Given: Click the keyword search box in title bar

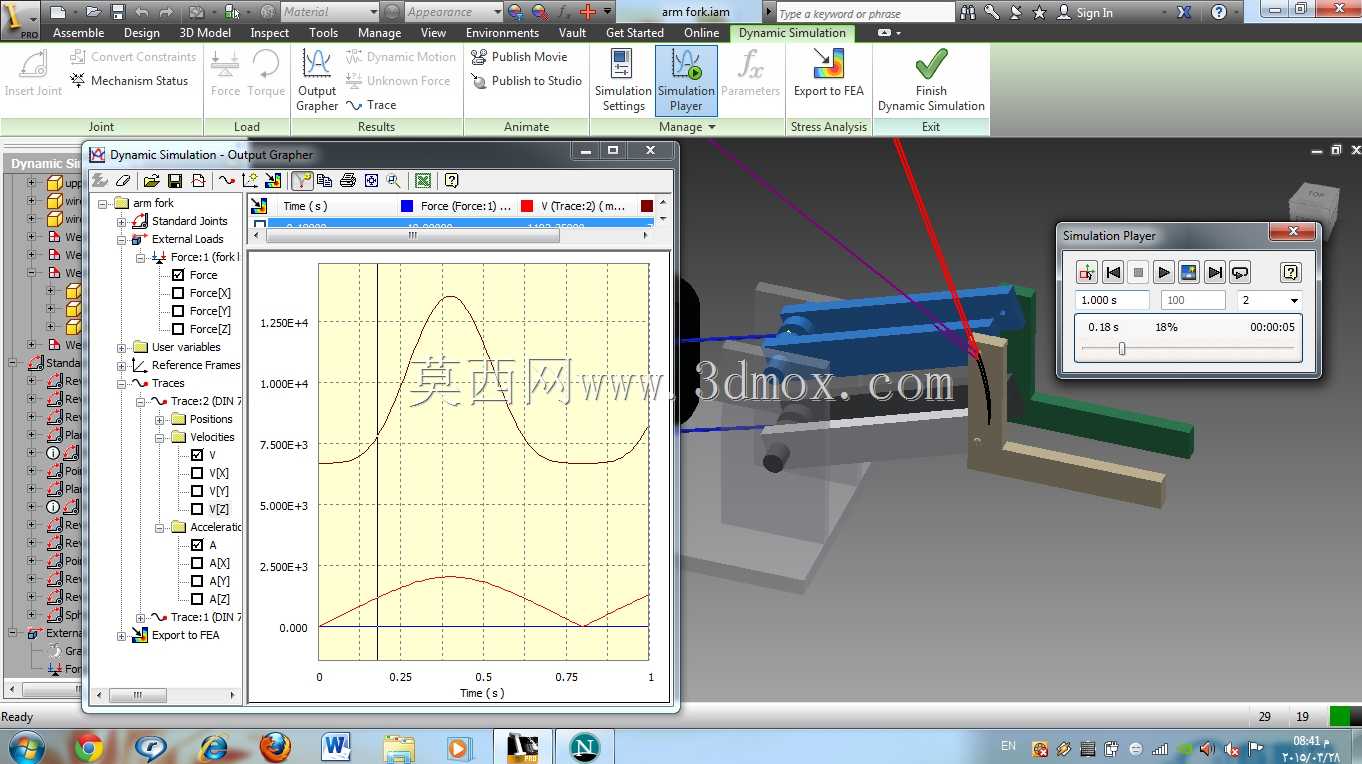Looking at the screenshot, I should pos(864,13).
